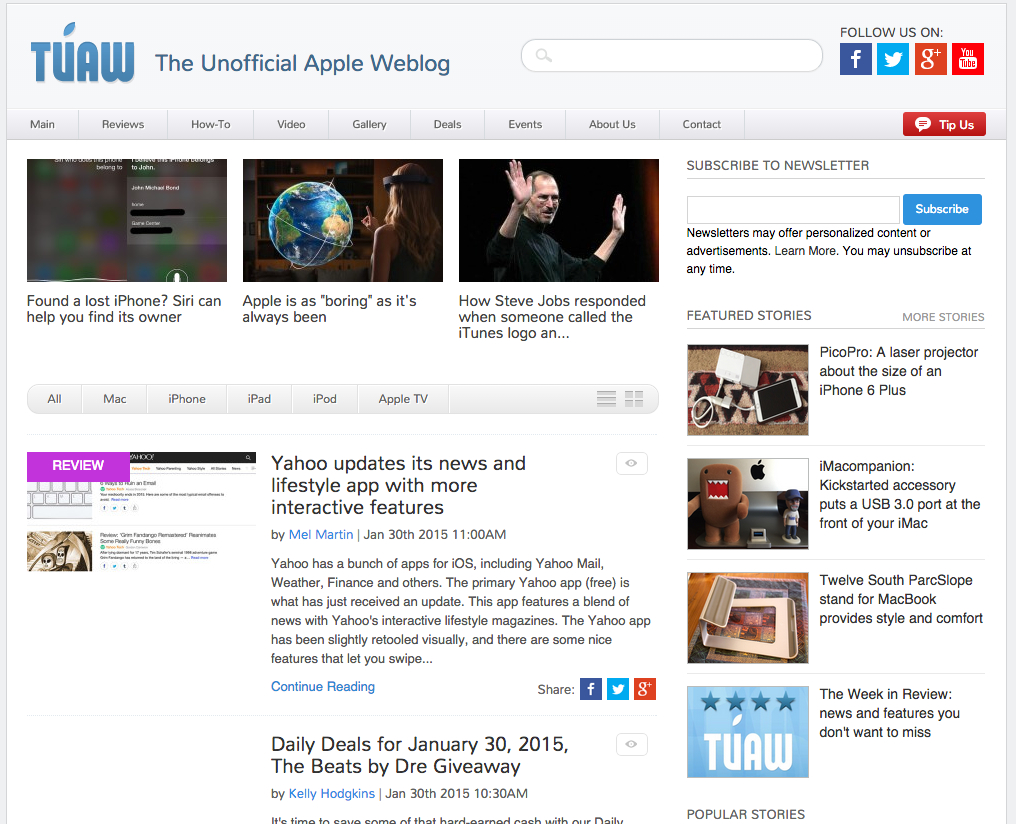Open The Week in Review story title

[889, 713]
